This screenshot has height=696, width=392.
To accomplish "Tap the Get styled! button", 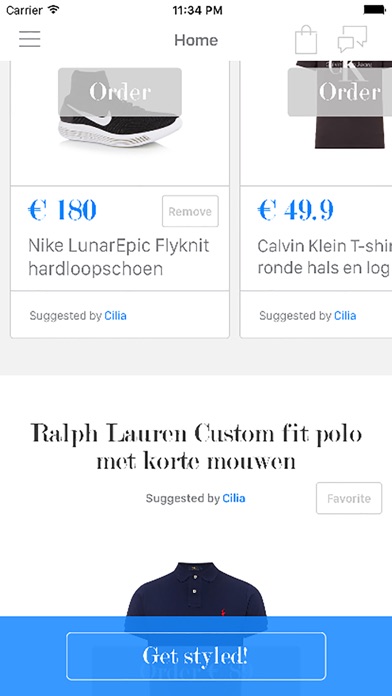I will (196, 656).
